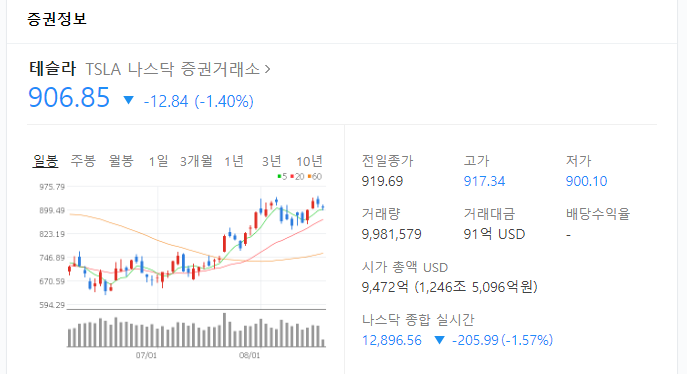
Task: Click the 07/01 date axis label
Action: pyautogui.click(x=146, y=355)
